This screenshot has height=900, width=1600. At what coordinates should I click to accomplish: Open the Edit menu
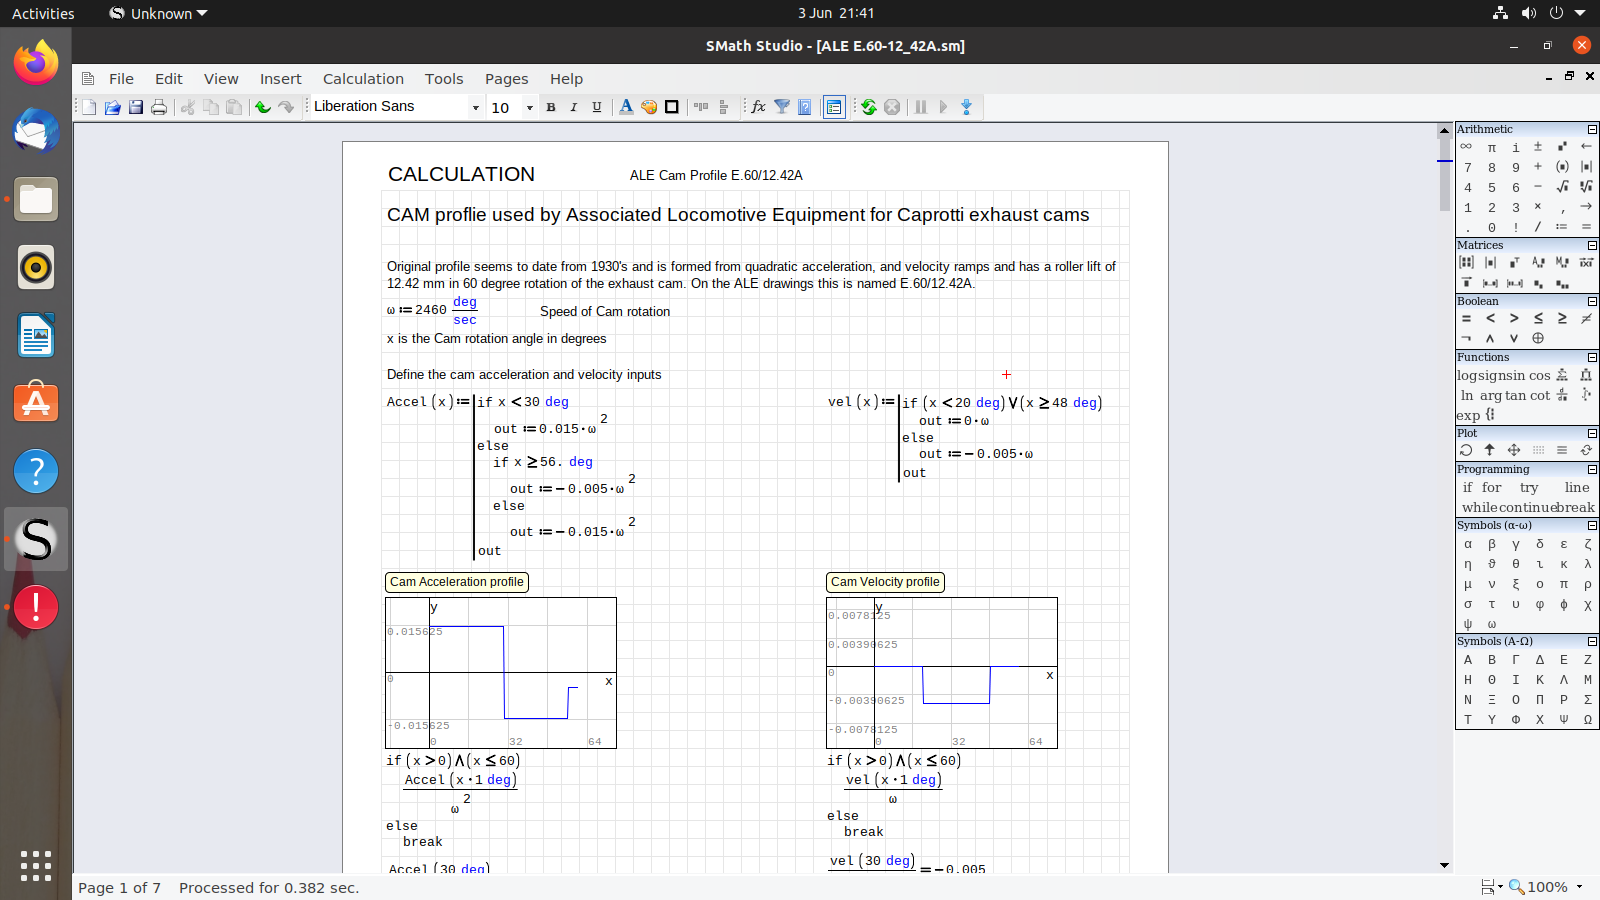point(169,79)
